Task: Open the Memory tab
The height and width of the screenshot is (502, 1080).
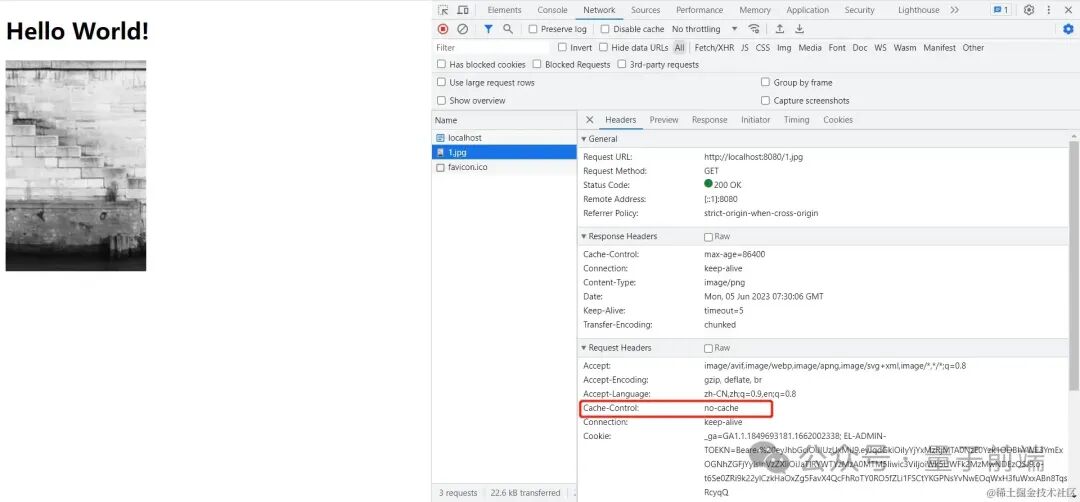Action: [x=755, y=10]
